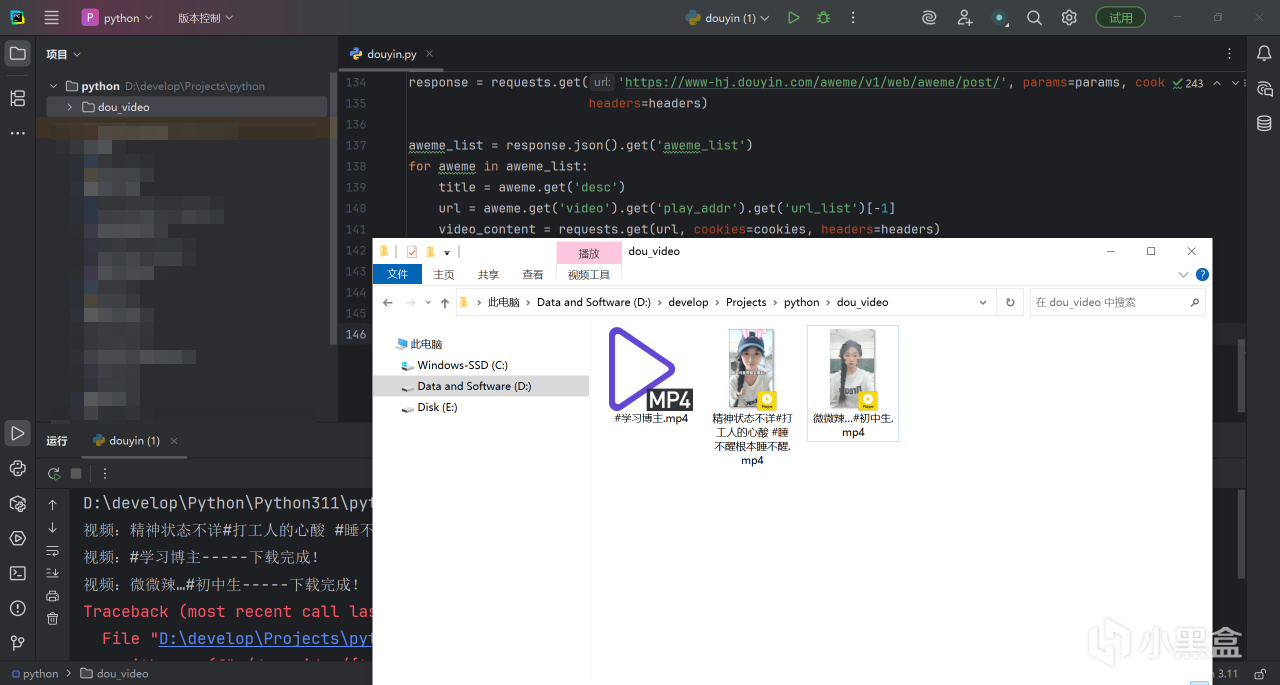Open the 项目 view dropdown

pos(63,54)
